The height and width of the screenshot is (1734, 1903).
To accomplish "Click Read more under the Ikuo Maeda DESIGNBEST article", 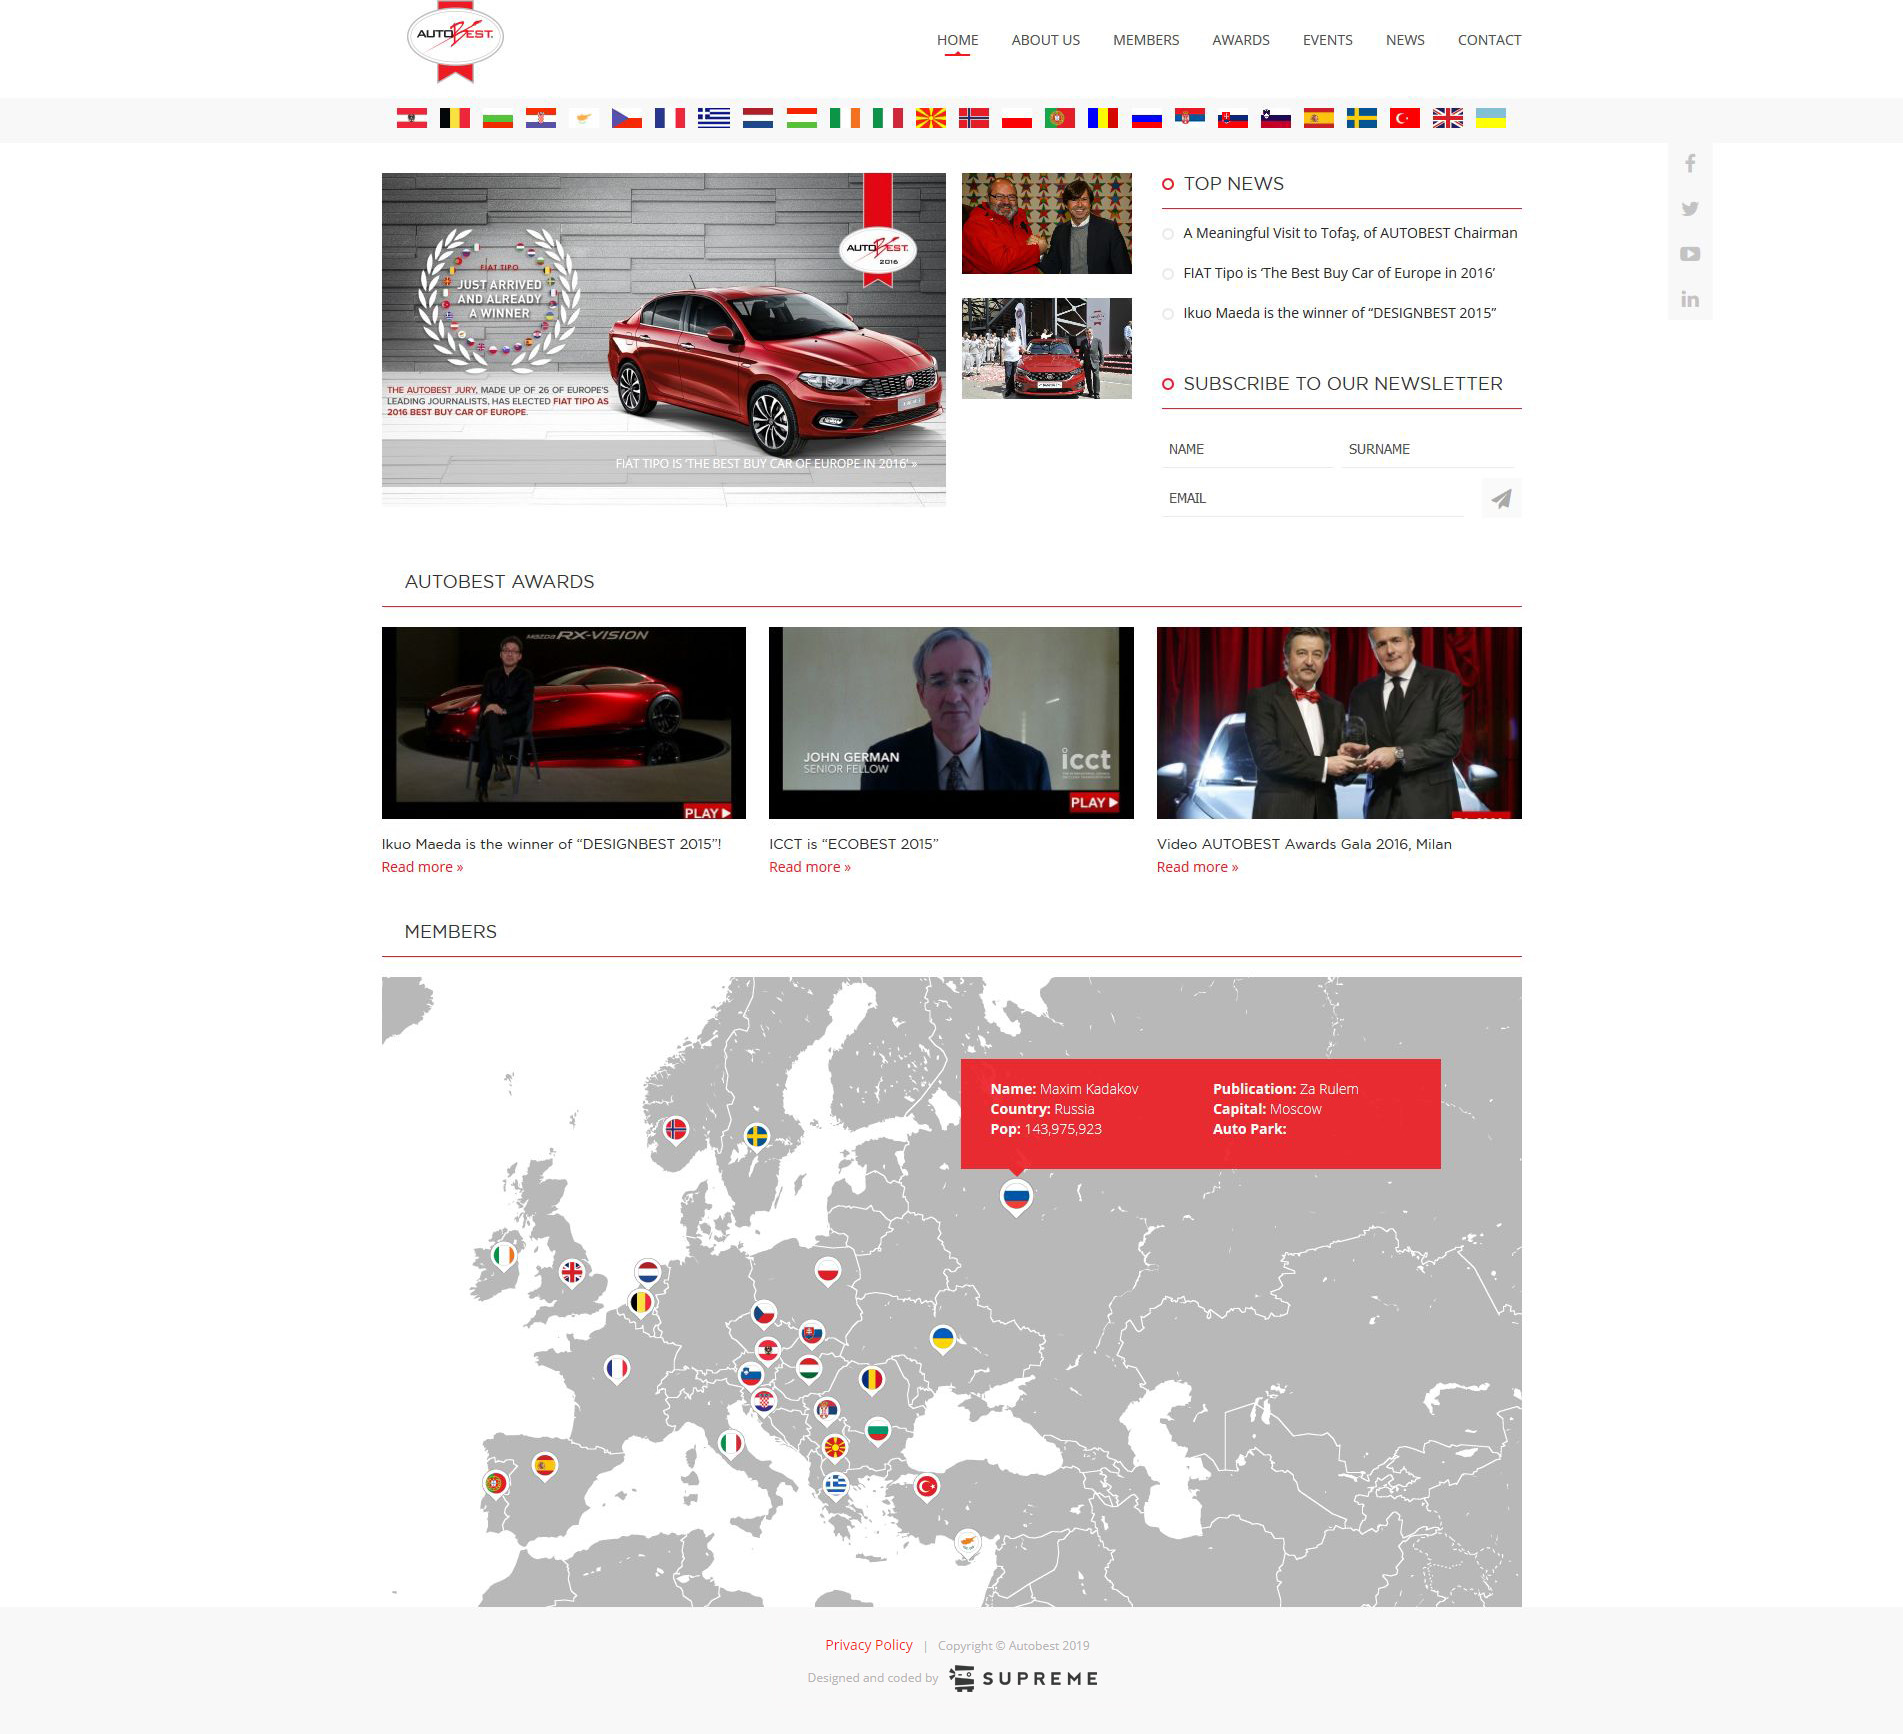I will coord(422,867).
